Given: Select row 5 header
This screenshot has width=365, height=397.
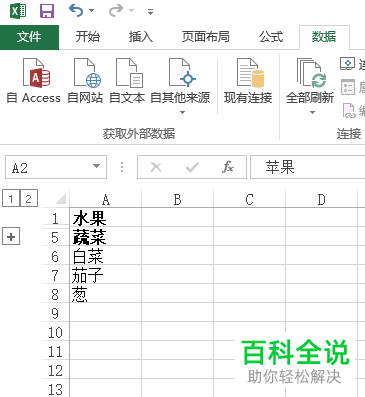Looking at the screenshot, I should (x=55, y=237).
